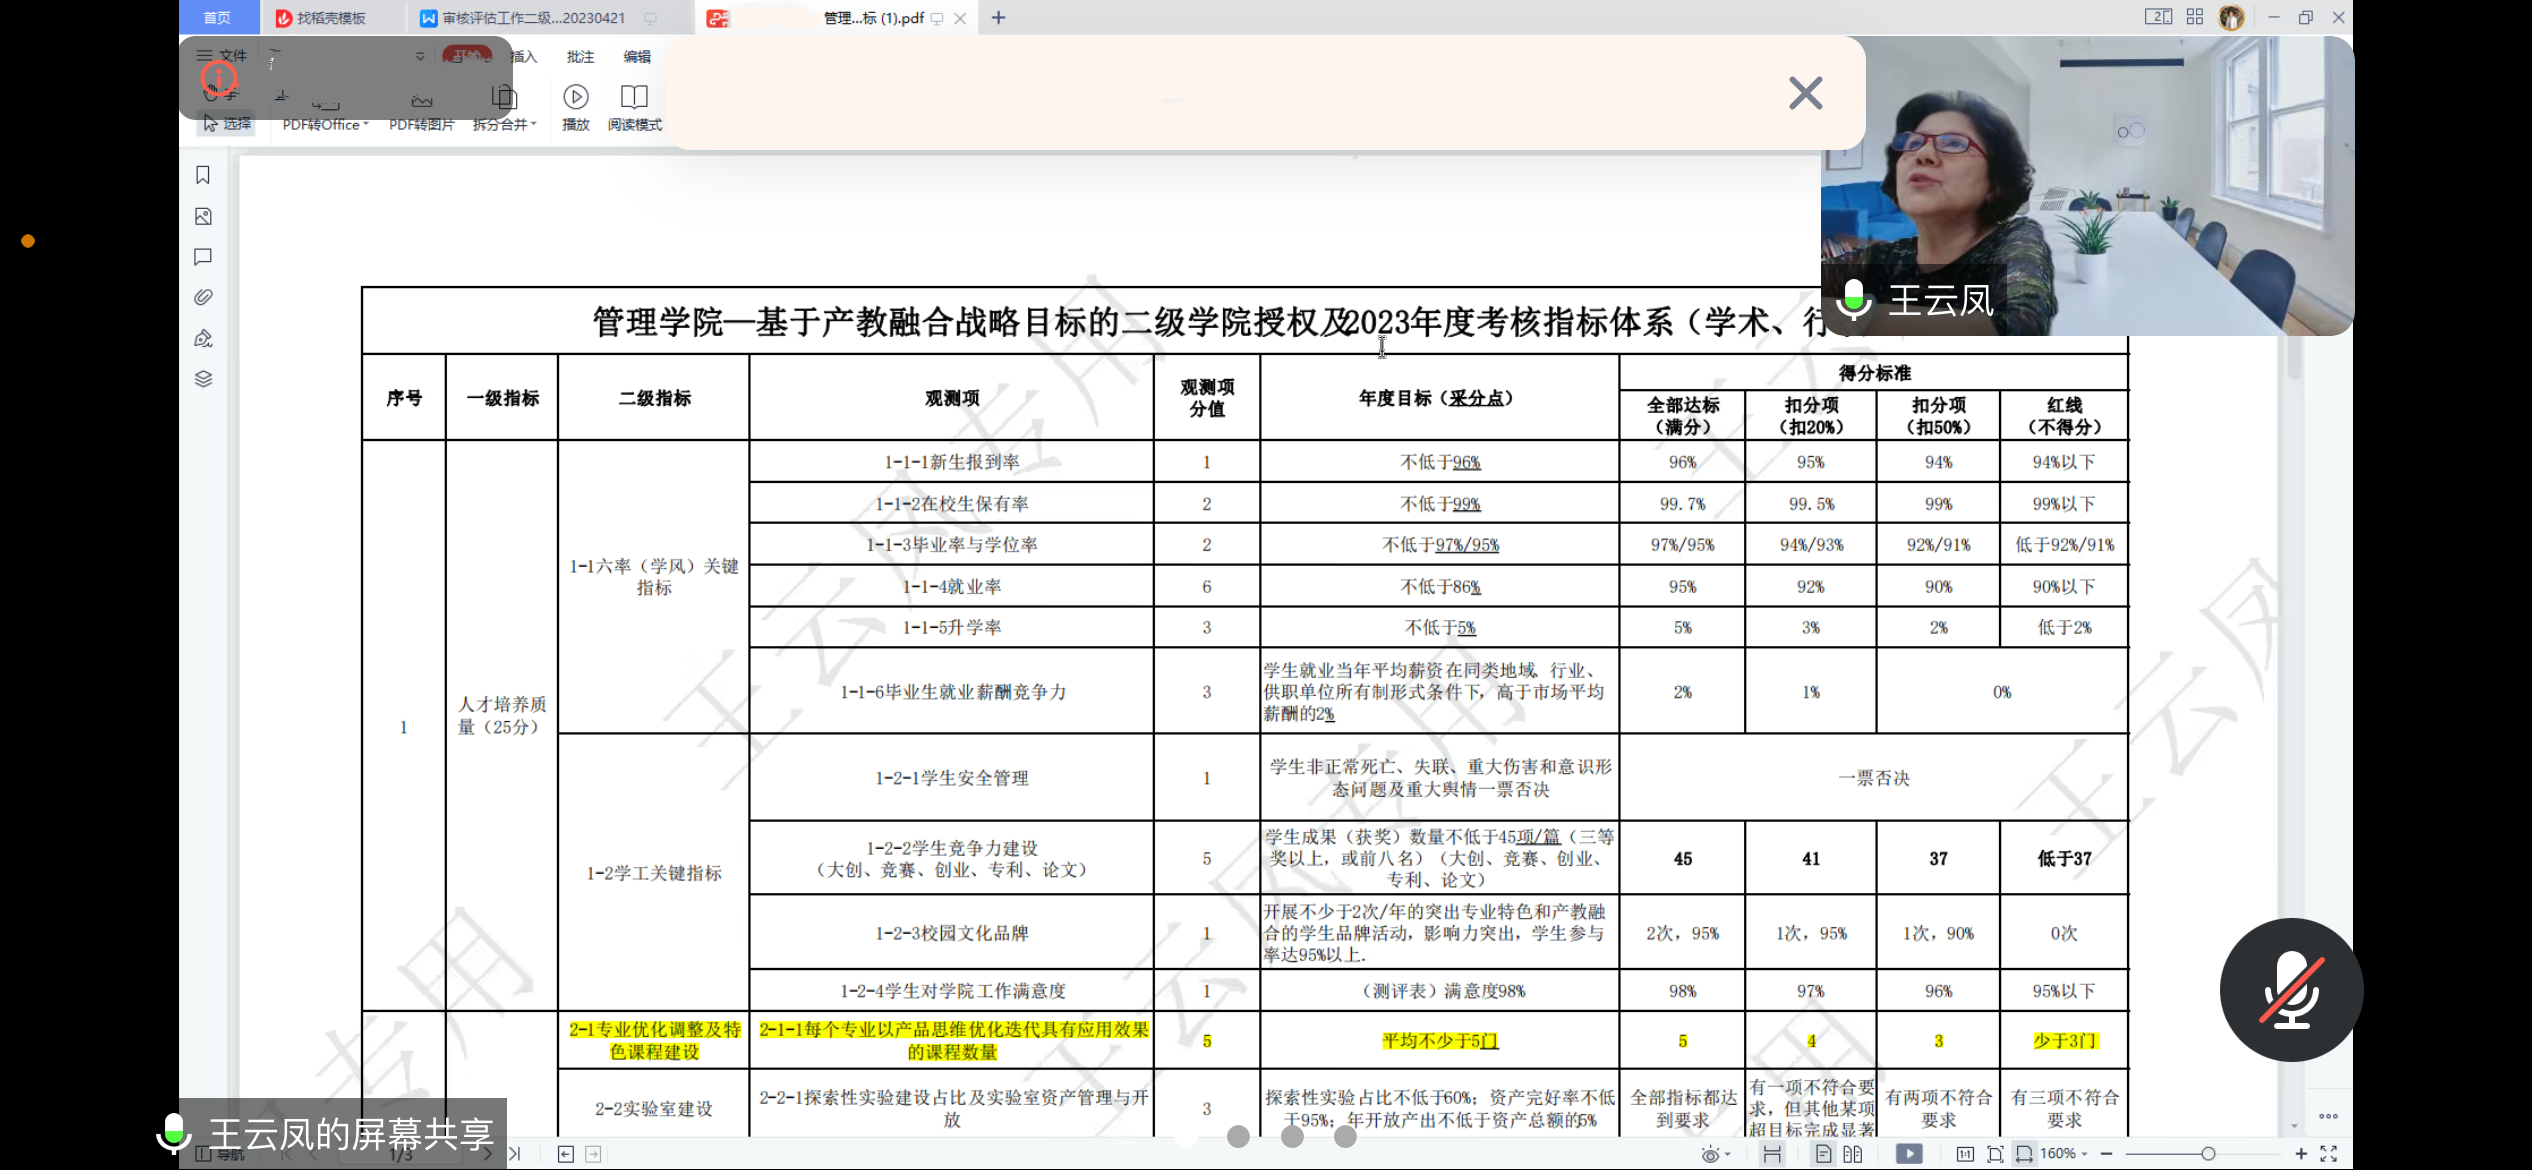Open the comments panel in sidebar

pyautogui.click(x=203, y=257)
